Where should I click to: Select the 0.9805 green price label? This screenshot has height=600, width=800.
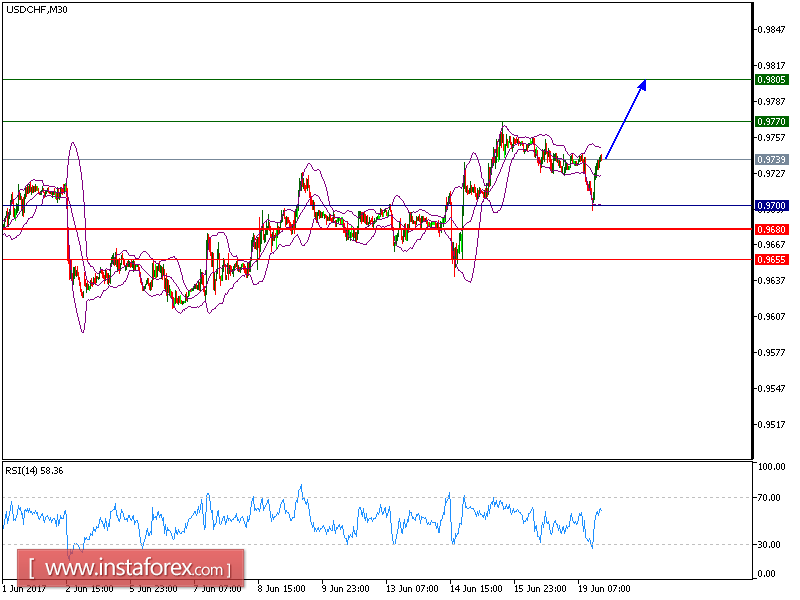(x=771, y=80)
